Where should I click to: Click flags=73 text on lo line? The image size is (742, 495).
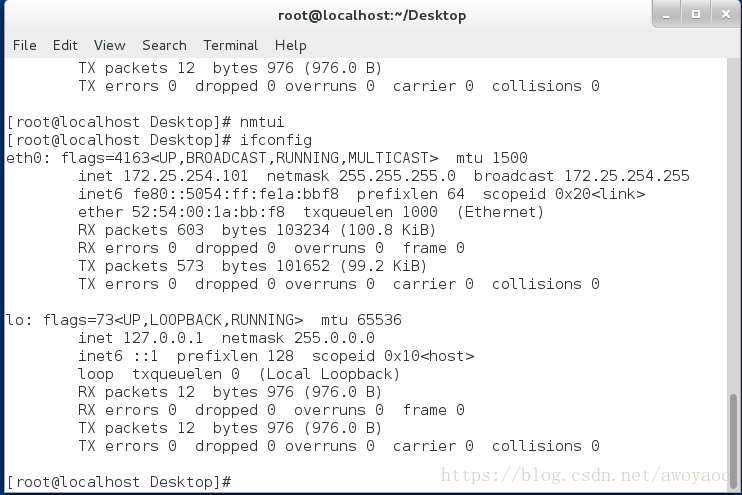point(79,320)
